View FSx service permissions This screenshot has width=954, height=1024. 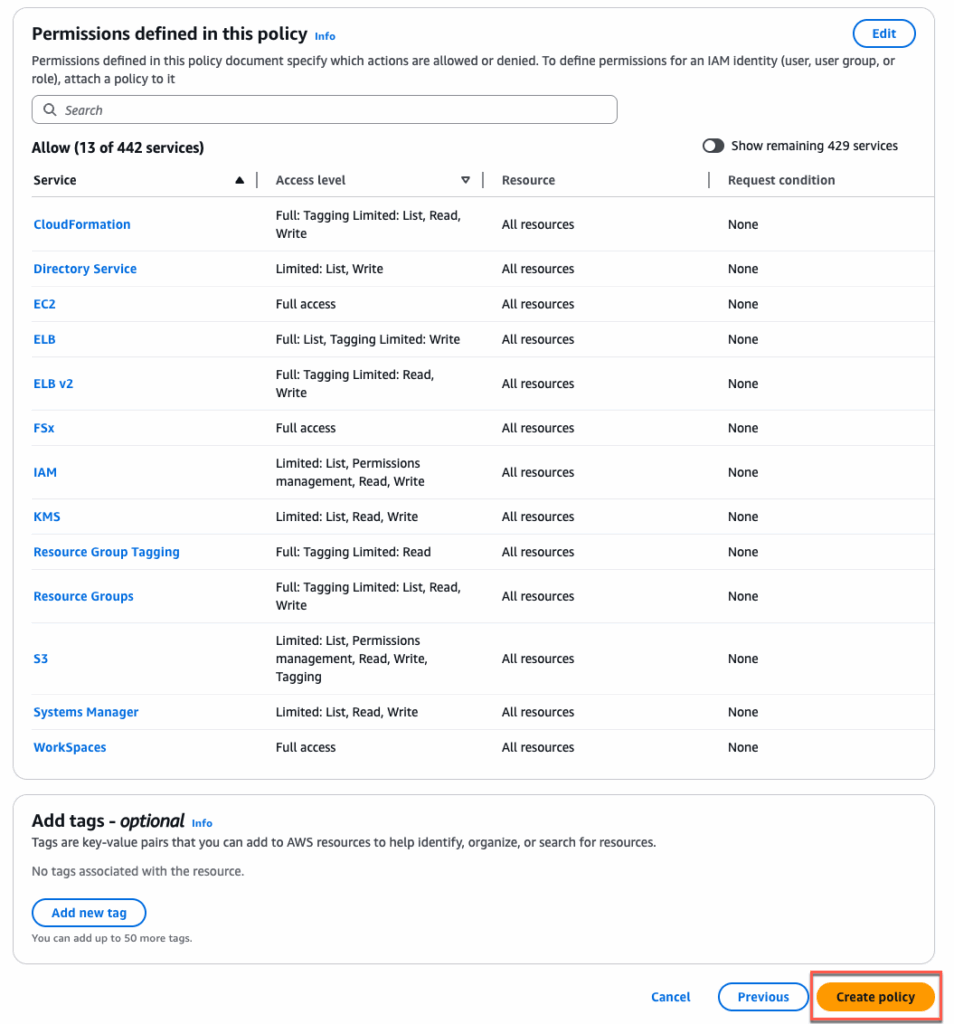coord(44,428)
